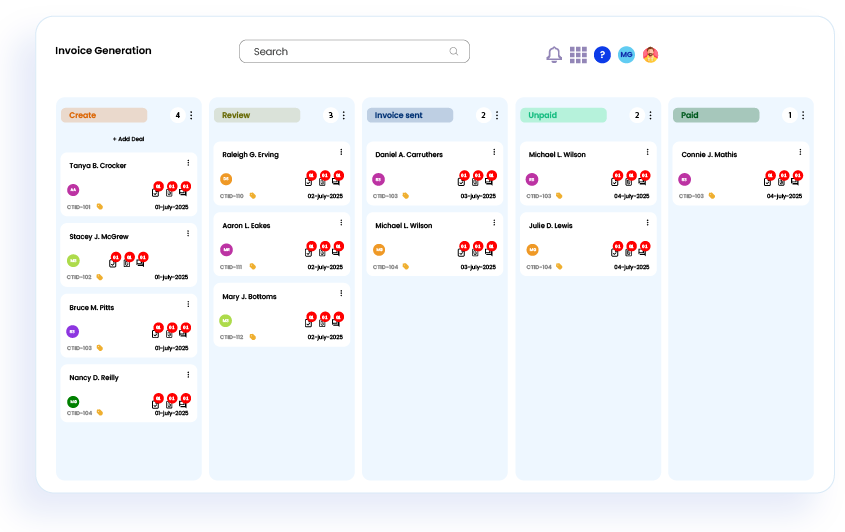Click checklist icon on Stacey J. McGrew card
845x532 pixels.
pos(113,263)
